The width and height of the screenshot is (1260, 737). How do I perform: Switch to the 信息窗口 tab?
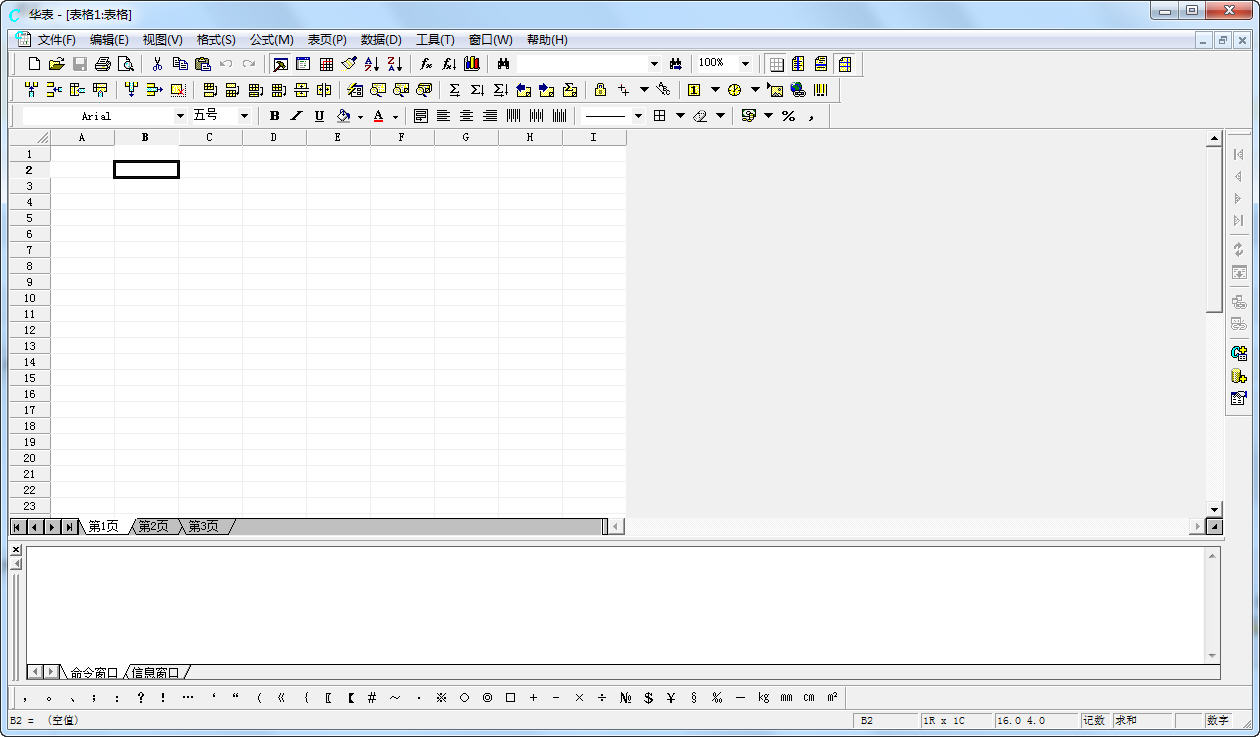[156, 673]
